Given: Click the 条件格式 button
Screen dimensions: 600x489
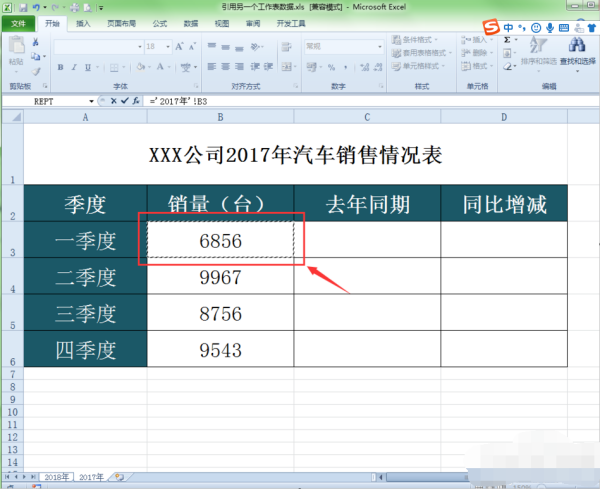Looking at the screenshot, I should pos(418,40).
